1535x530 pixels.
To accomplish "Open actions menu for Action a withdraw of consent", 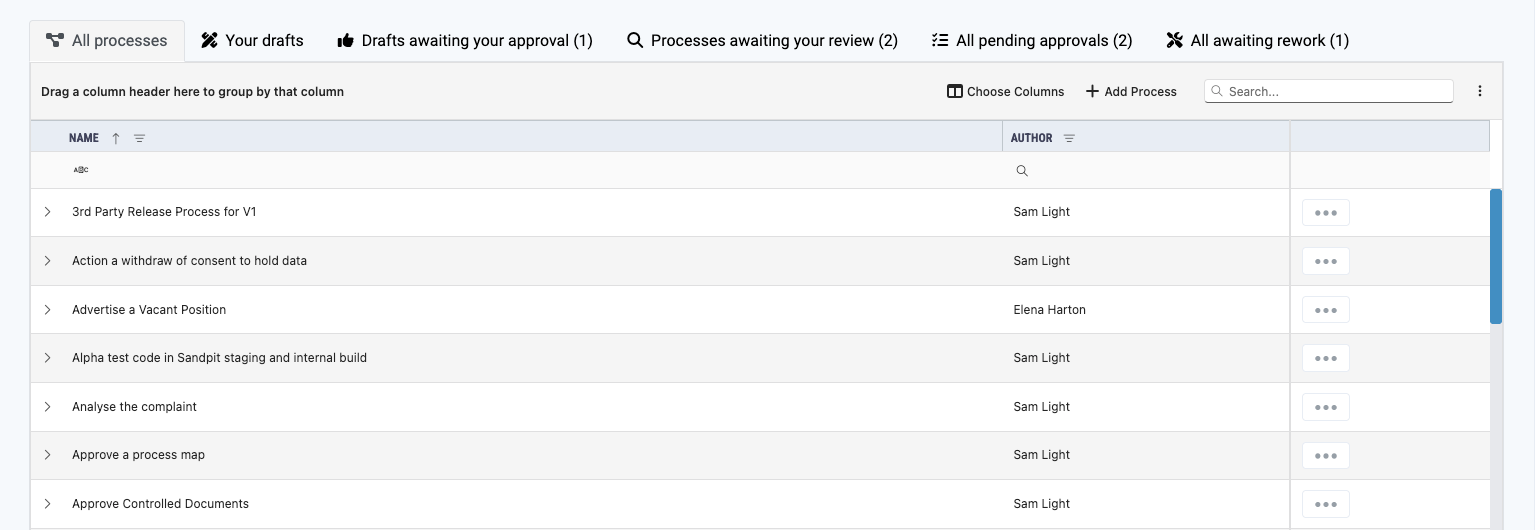I will 1326,261.
